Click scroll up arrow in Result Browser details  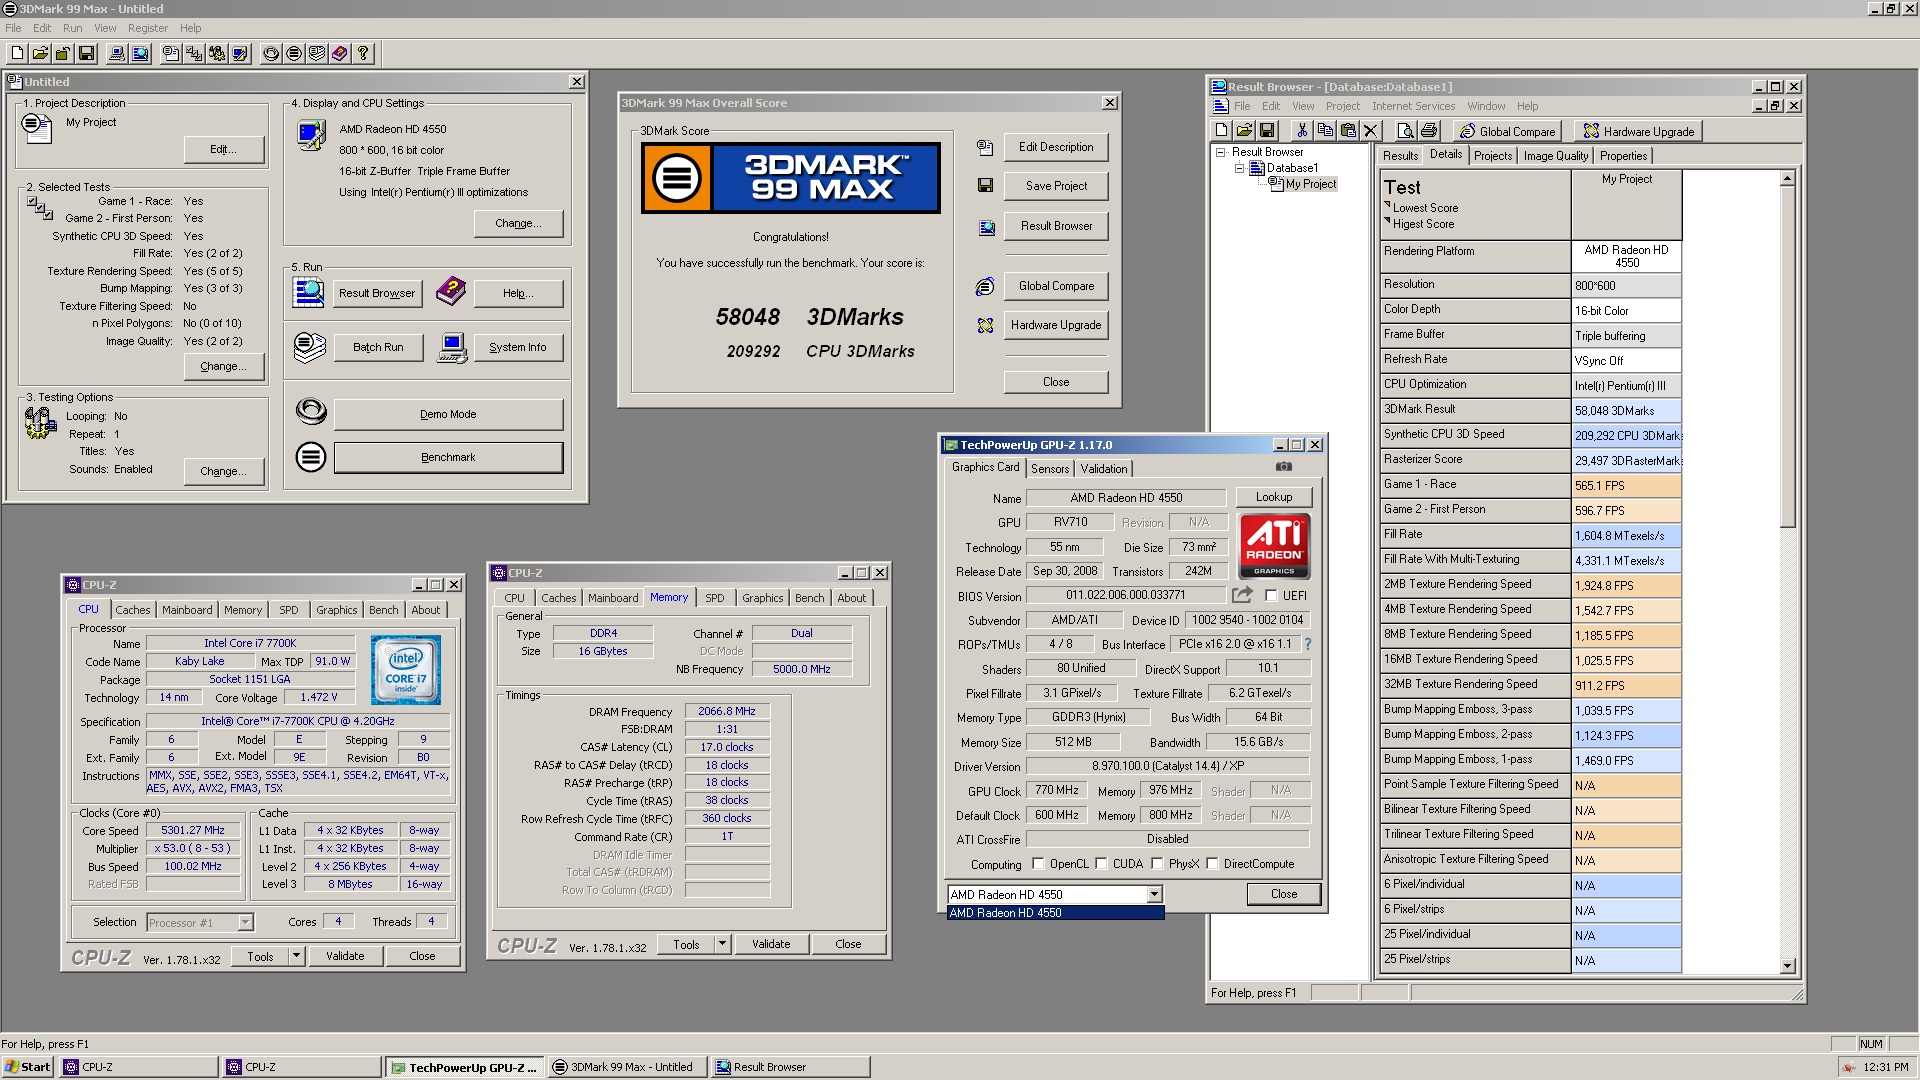pos(1788,179)
